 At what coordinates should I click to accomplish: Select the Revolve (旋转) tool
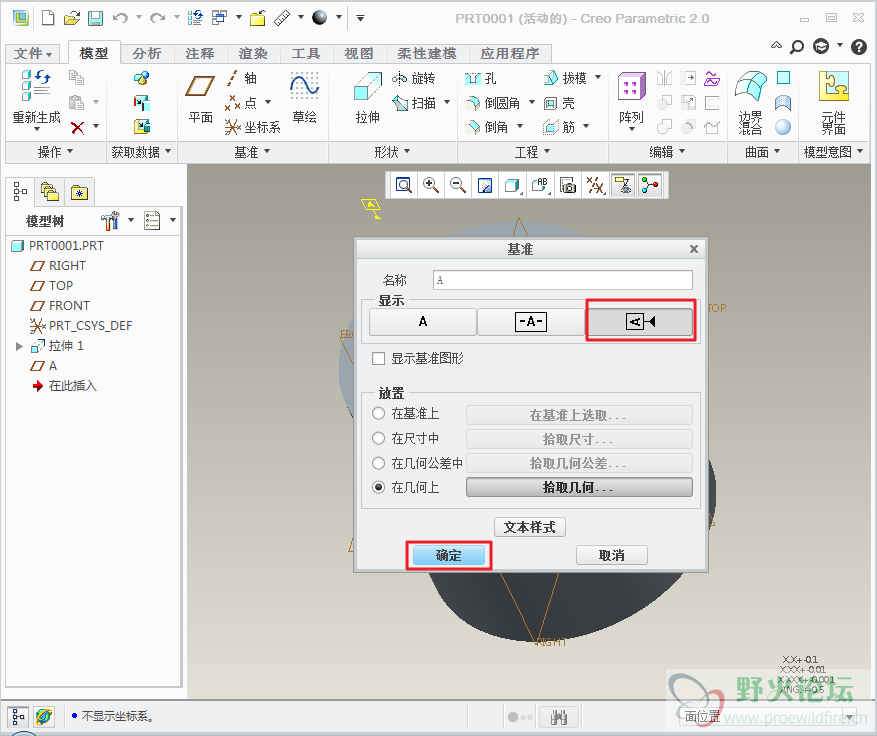tap(414, 78)
